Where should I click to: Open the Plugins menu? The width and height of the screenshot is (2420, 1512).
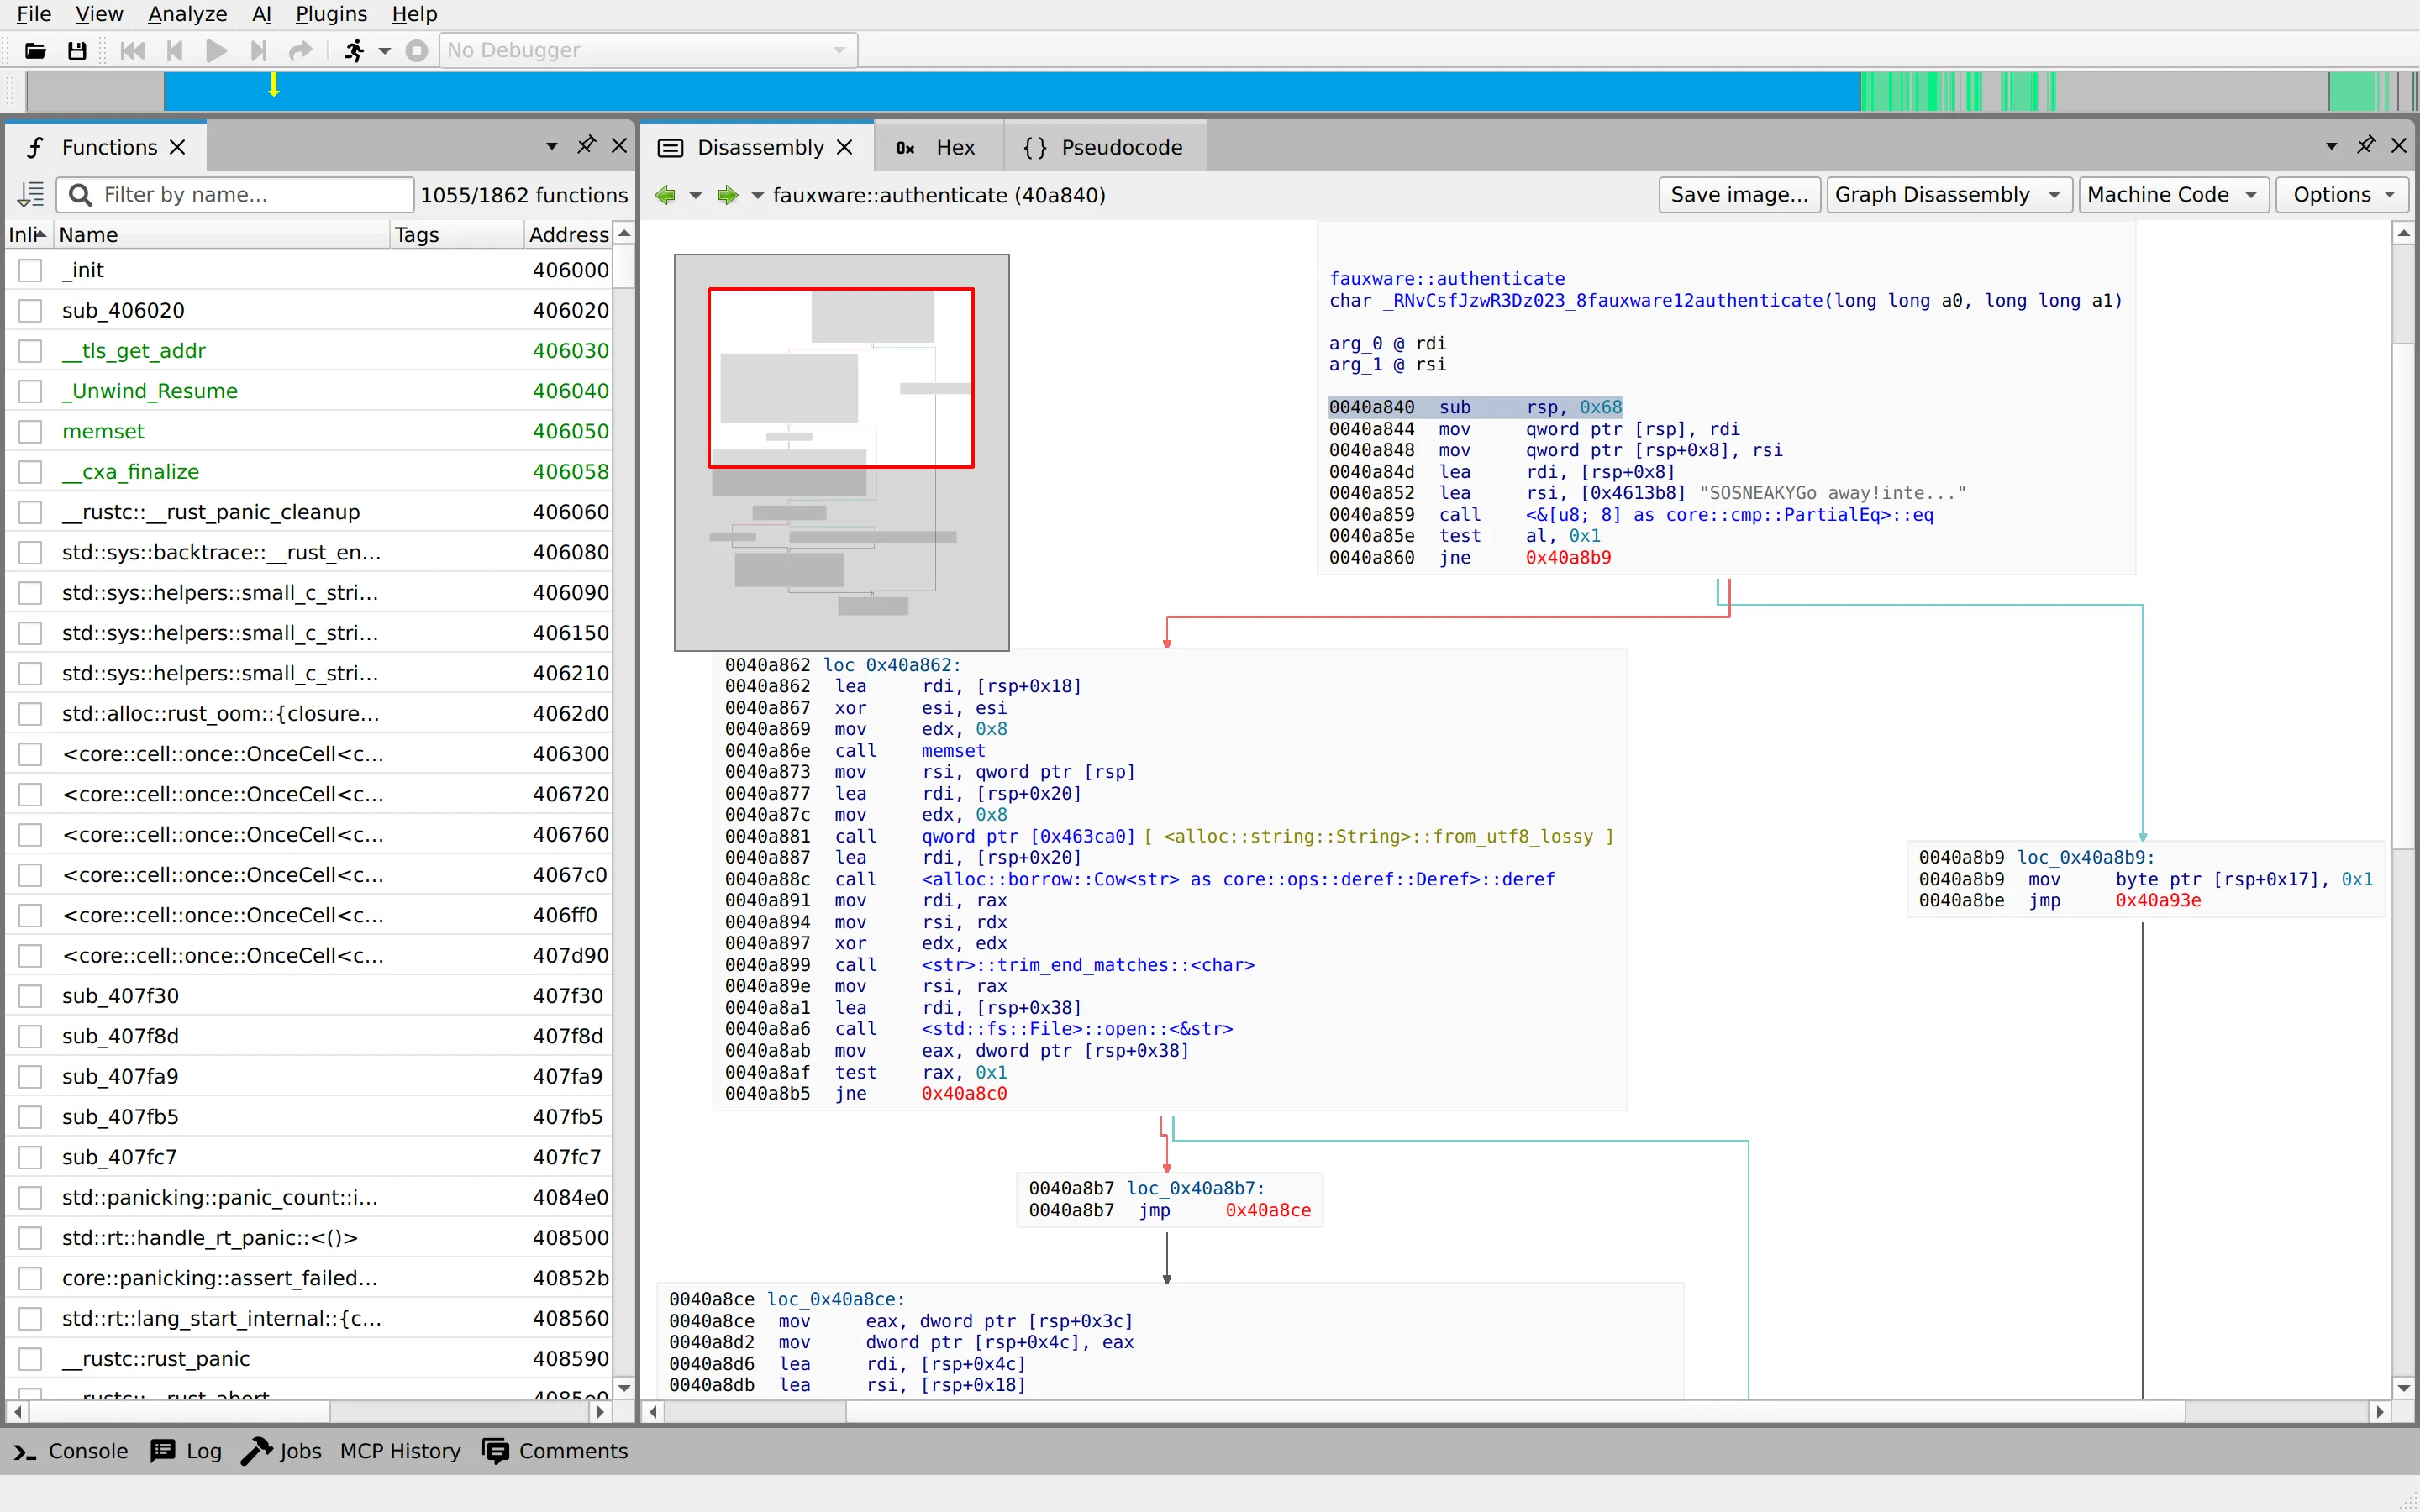pos(331,14)
